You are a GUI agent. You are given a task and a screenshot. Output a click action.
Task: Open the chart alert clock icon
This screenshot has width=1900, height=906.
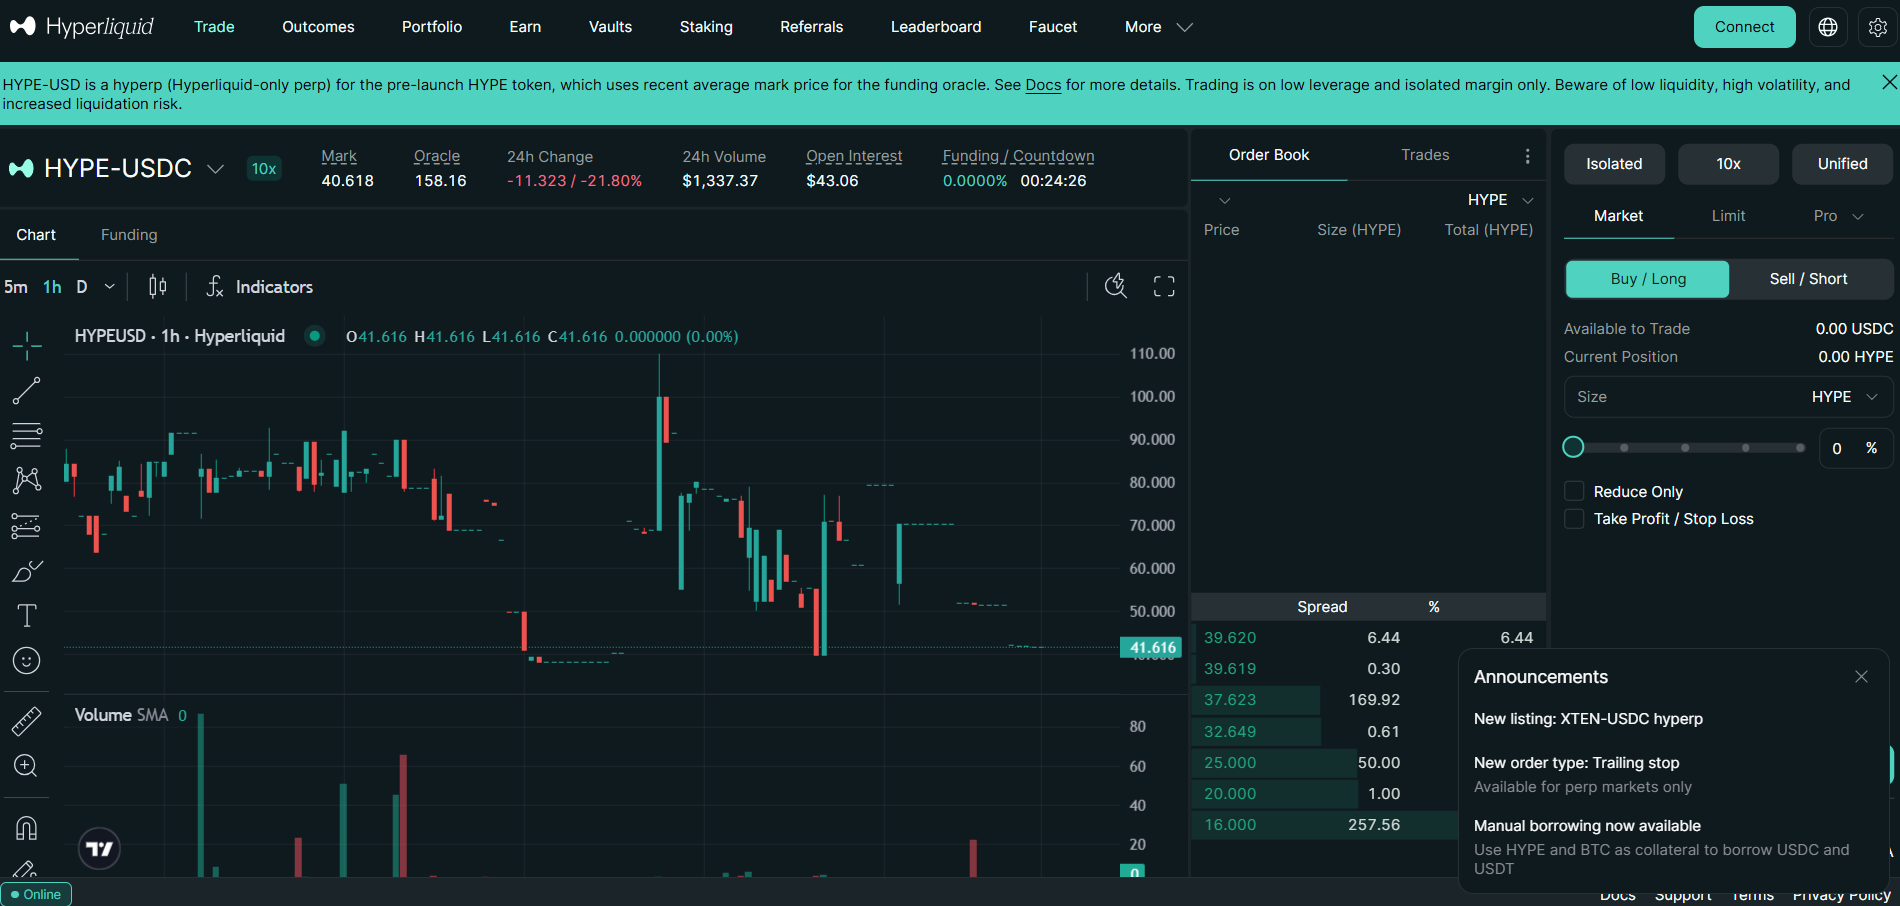click(1116, 287)
